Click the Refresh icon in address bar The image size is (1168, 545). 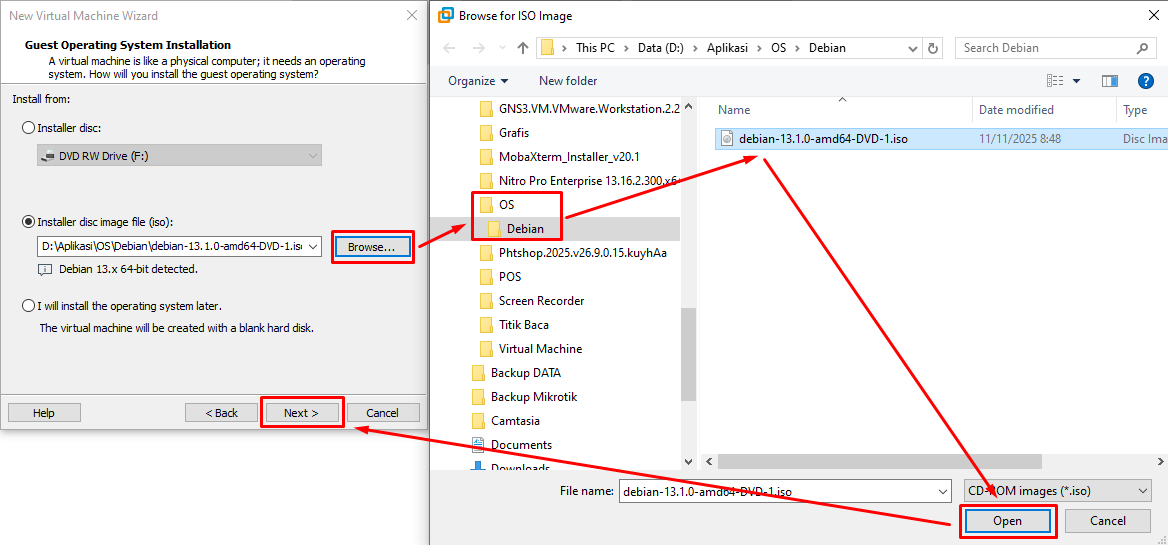coord(933,48)
